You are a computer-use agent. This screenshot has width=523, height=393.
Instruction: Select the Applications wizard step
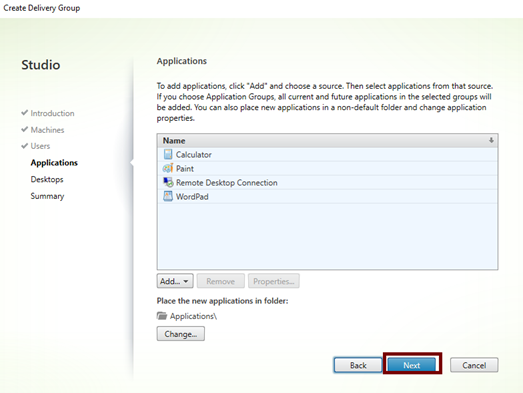54,162
